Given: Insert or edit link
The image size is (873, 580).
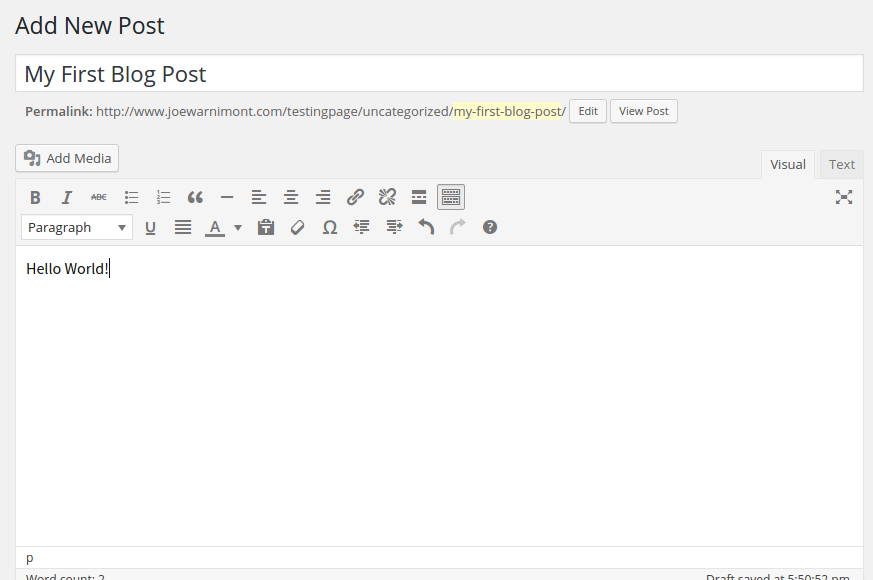Looking at the screenshot, I should tap(355, 197).
